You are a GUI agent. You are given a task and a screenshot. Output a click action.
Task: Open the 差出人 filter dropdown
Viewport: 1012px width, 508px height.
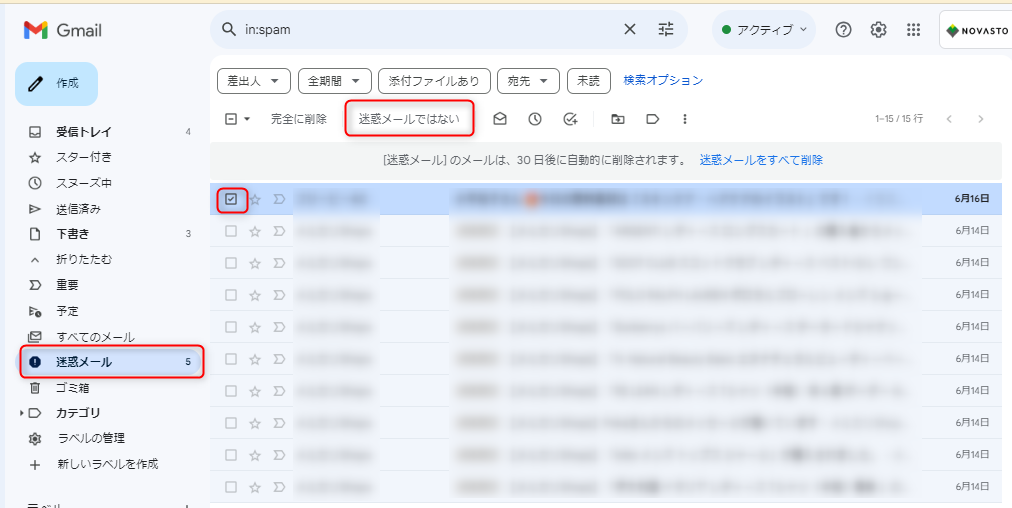(x=254, y=81)
